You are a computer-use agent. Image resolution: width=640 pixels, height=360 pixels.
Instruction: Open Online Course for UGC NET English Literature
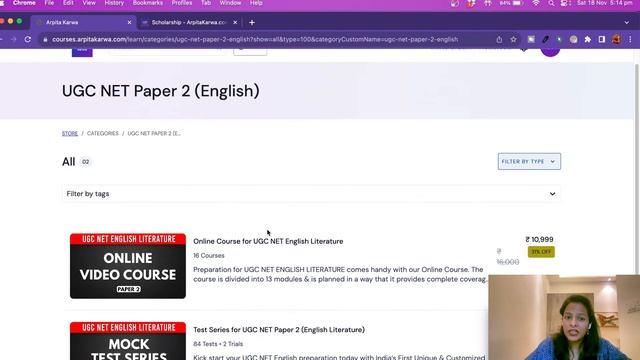click(x=268, y=241)
